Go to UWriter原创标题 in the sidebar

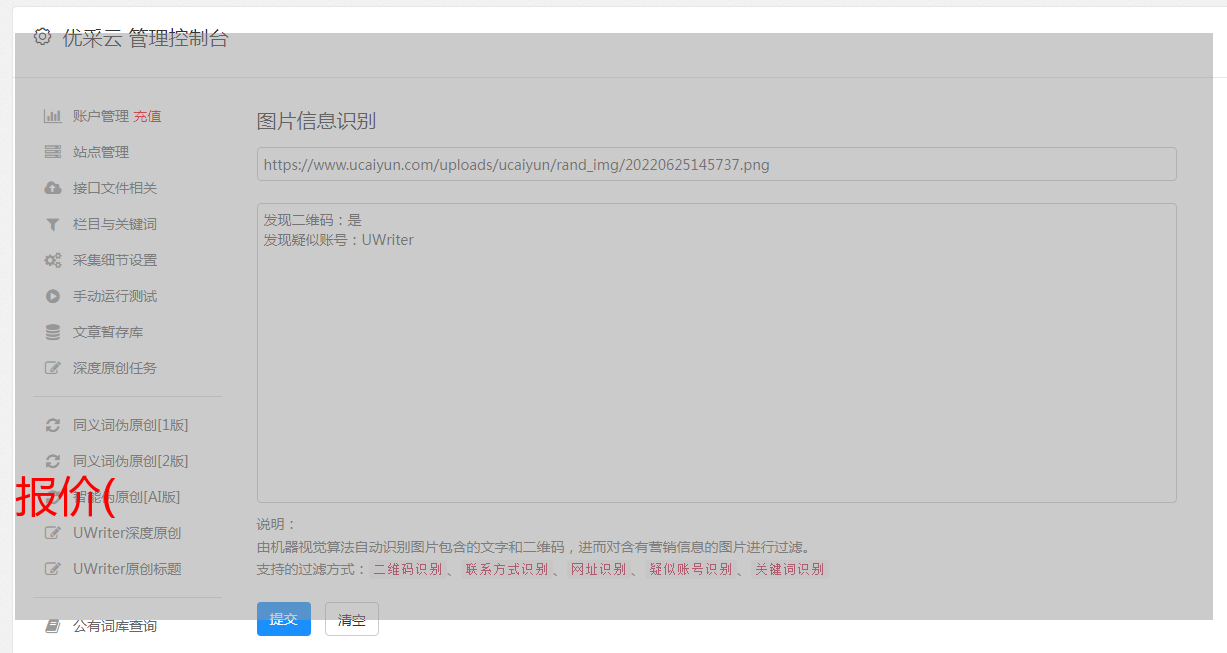coord(126,569)
